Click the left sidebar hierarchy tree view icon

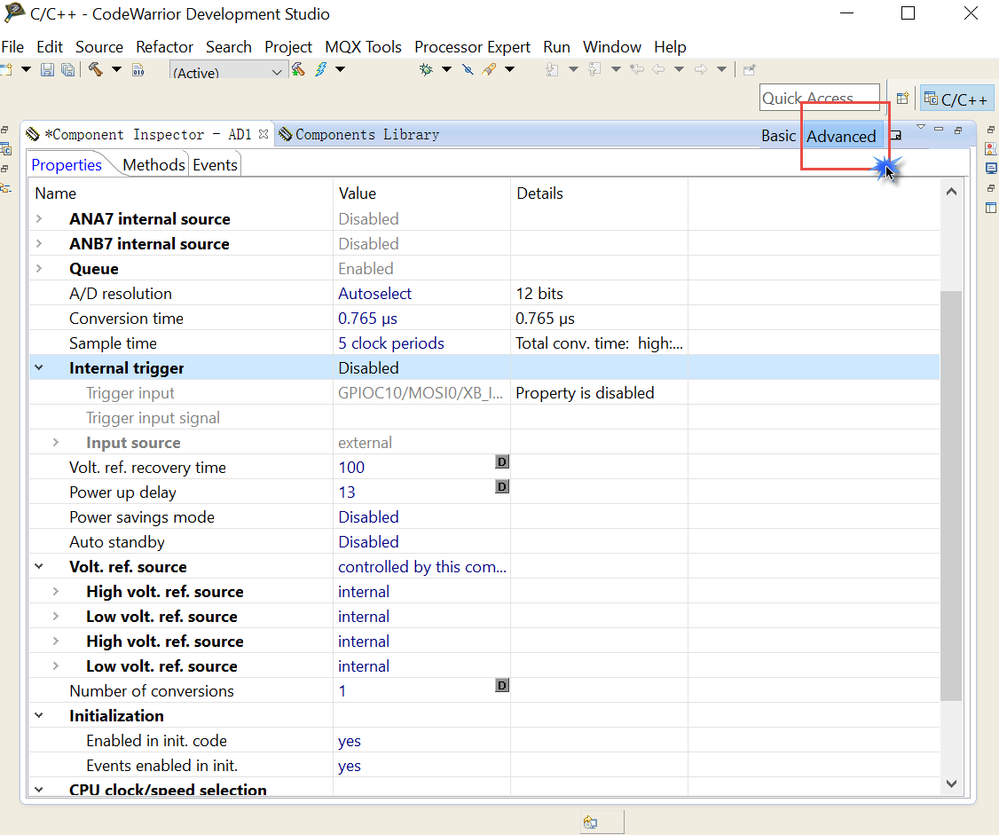click(x=6, y=188)
